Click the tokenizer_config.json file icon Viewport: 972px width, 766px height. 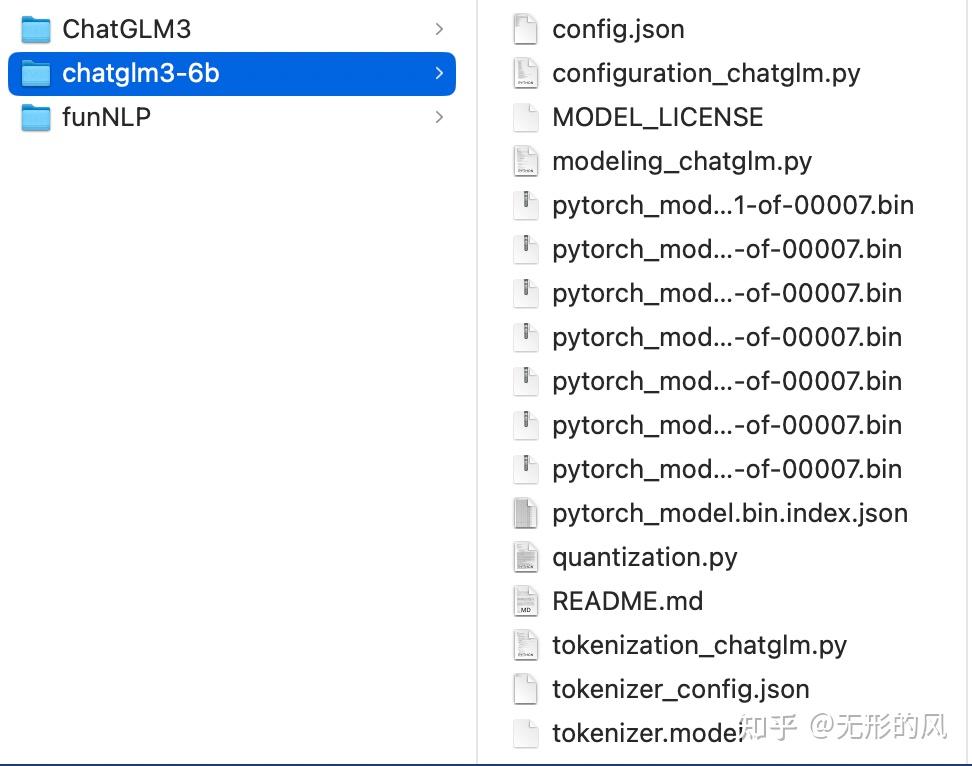click(x=525, y=690)
